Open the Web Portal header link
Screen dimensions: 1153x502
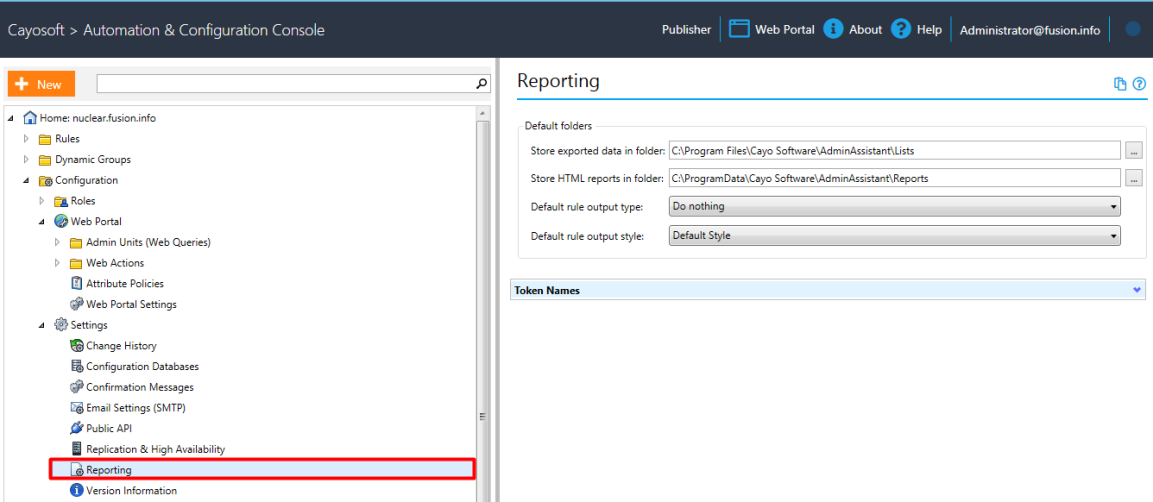click(x=785, y=29)
